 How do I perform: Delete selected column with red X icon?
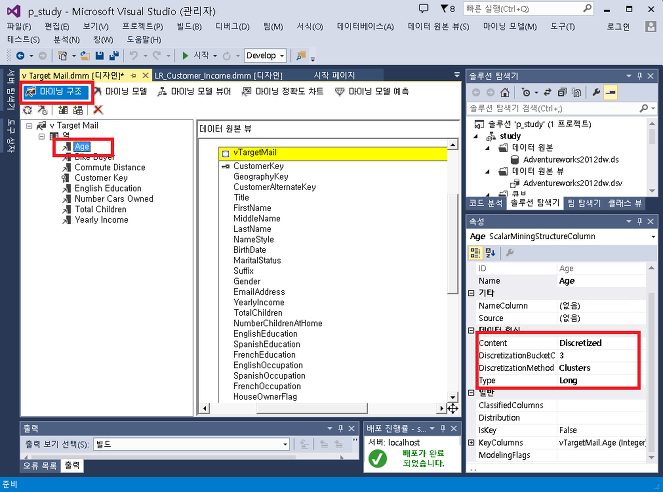pyautogui.click(x=98, y=110)
